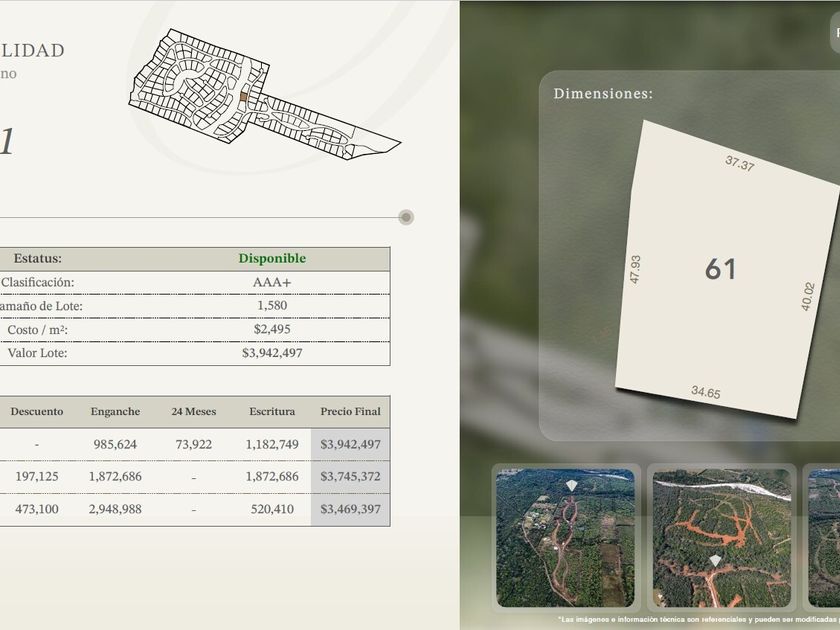Click the escritura value '520,410'
840x630 pixels.
pyautogui.click(x=272, y=509)
